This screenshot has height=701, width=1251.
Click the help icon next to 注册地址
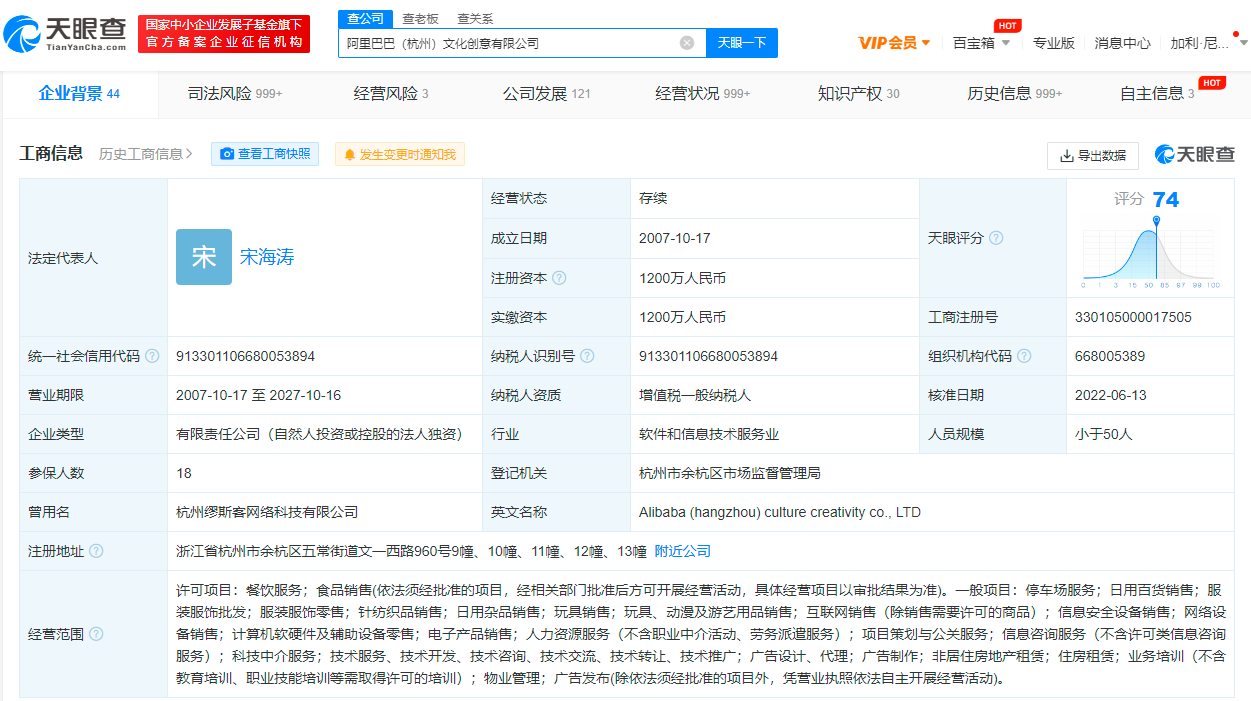pyautogui.click(x=96, y=551)
